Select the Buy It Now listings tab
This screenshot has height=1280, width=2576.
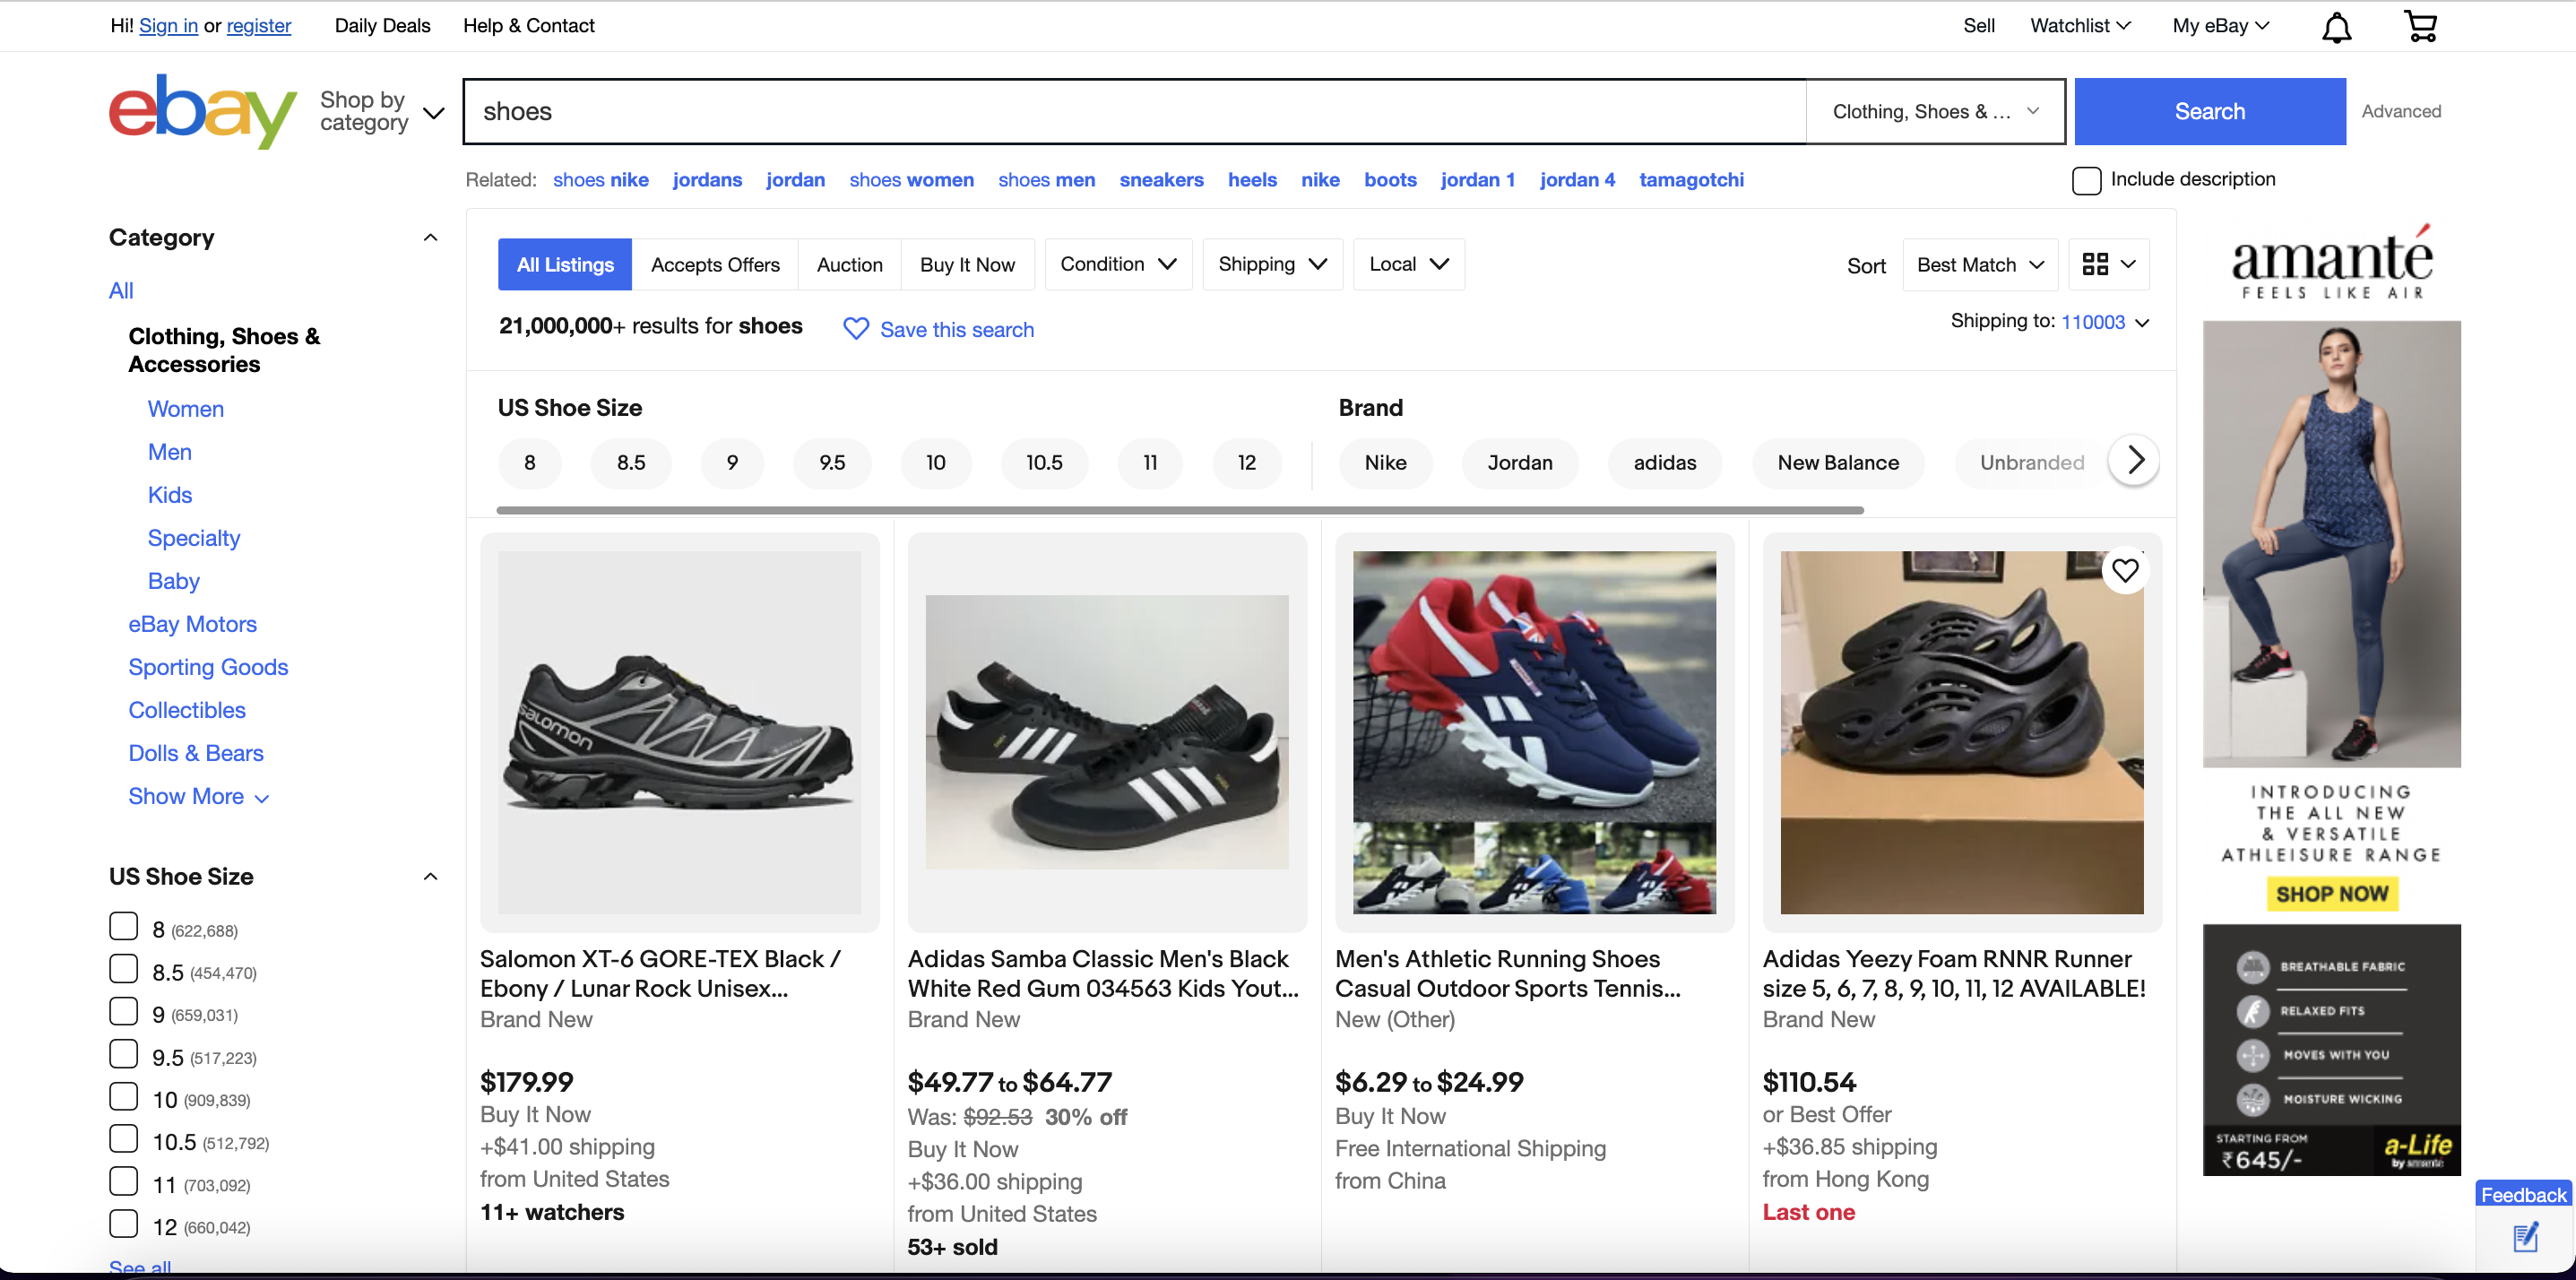pos(966,264)
